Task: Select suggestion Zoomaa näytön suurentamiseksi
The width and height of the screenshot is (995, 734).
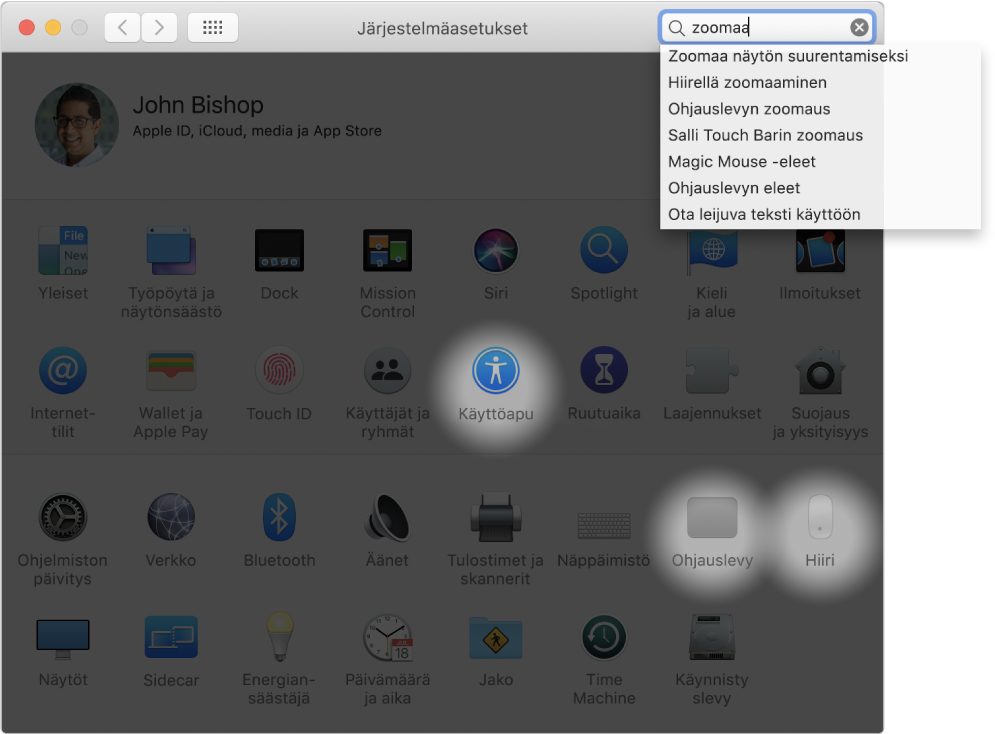Action: tap(787, 56)
